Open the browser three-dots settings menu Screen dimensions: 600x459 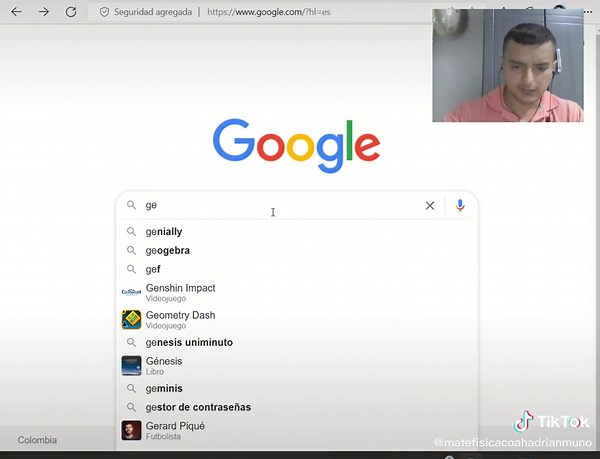tap(588, 12)
